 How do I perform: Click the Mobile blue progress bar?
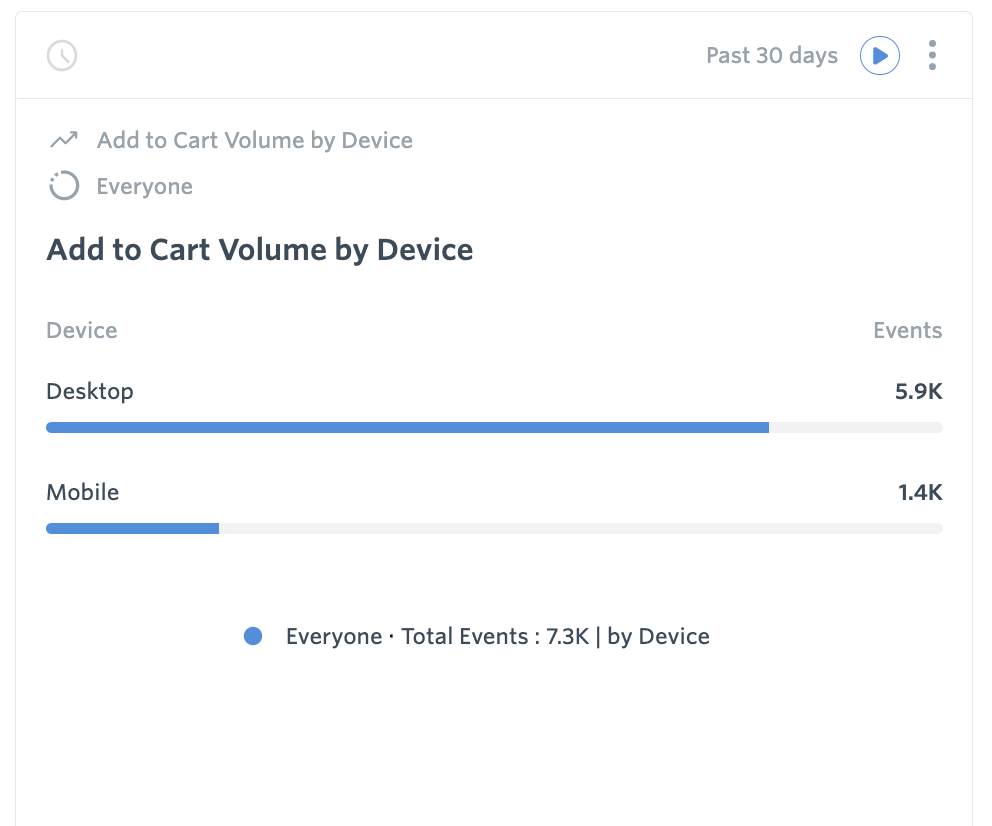pos(132,528)
